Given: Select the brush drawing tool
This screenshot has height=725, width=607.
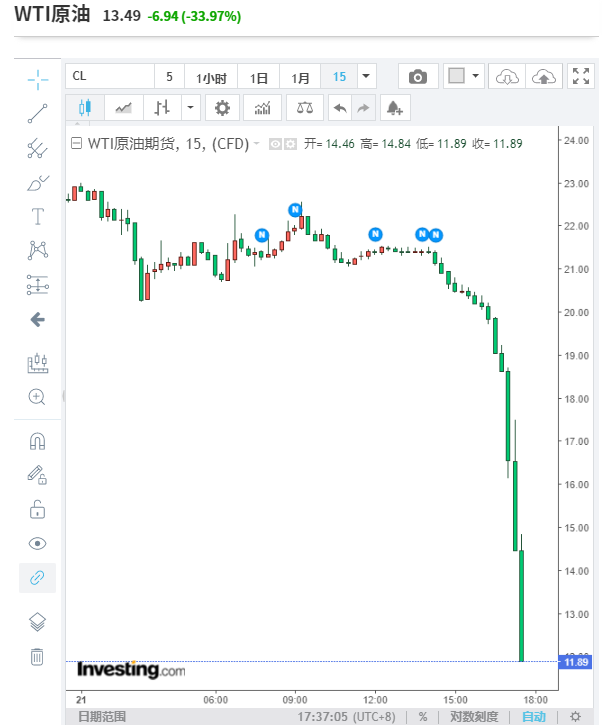Looking at the screenshot, I should pyautogui.click(x=37, y=182).
